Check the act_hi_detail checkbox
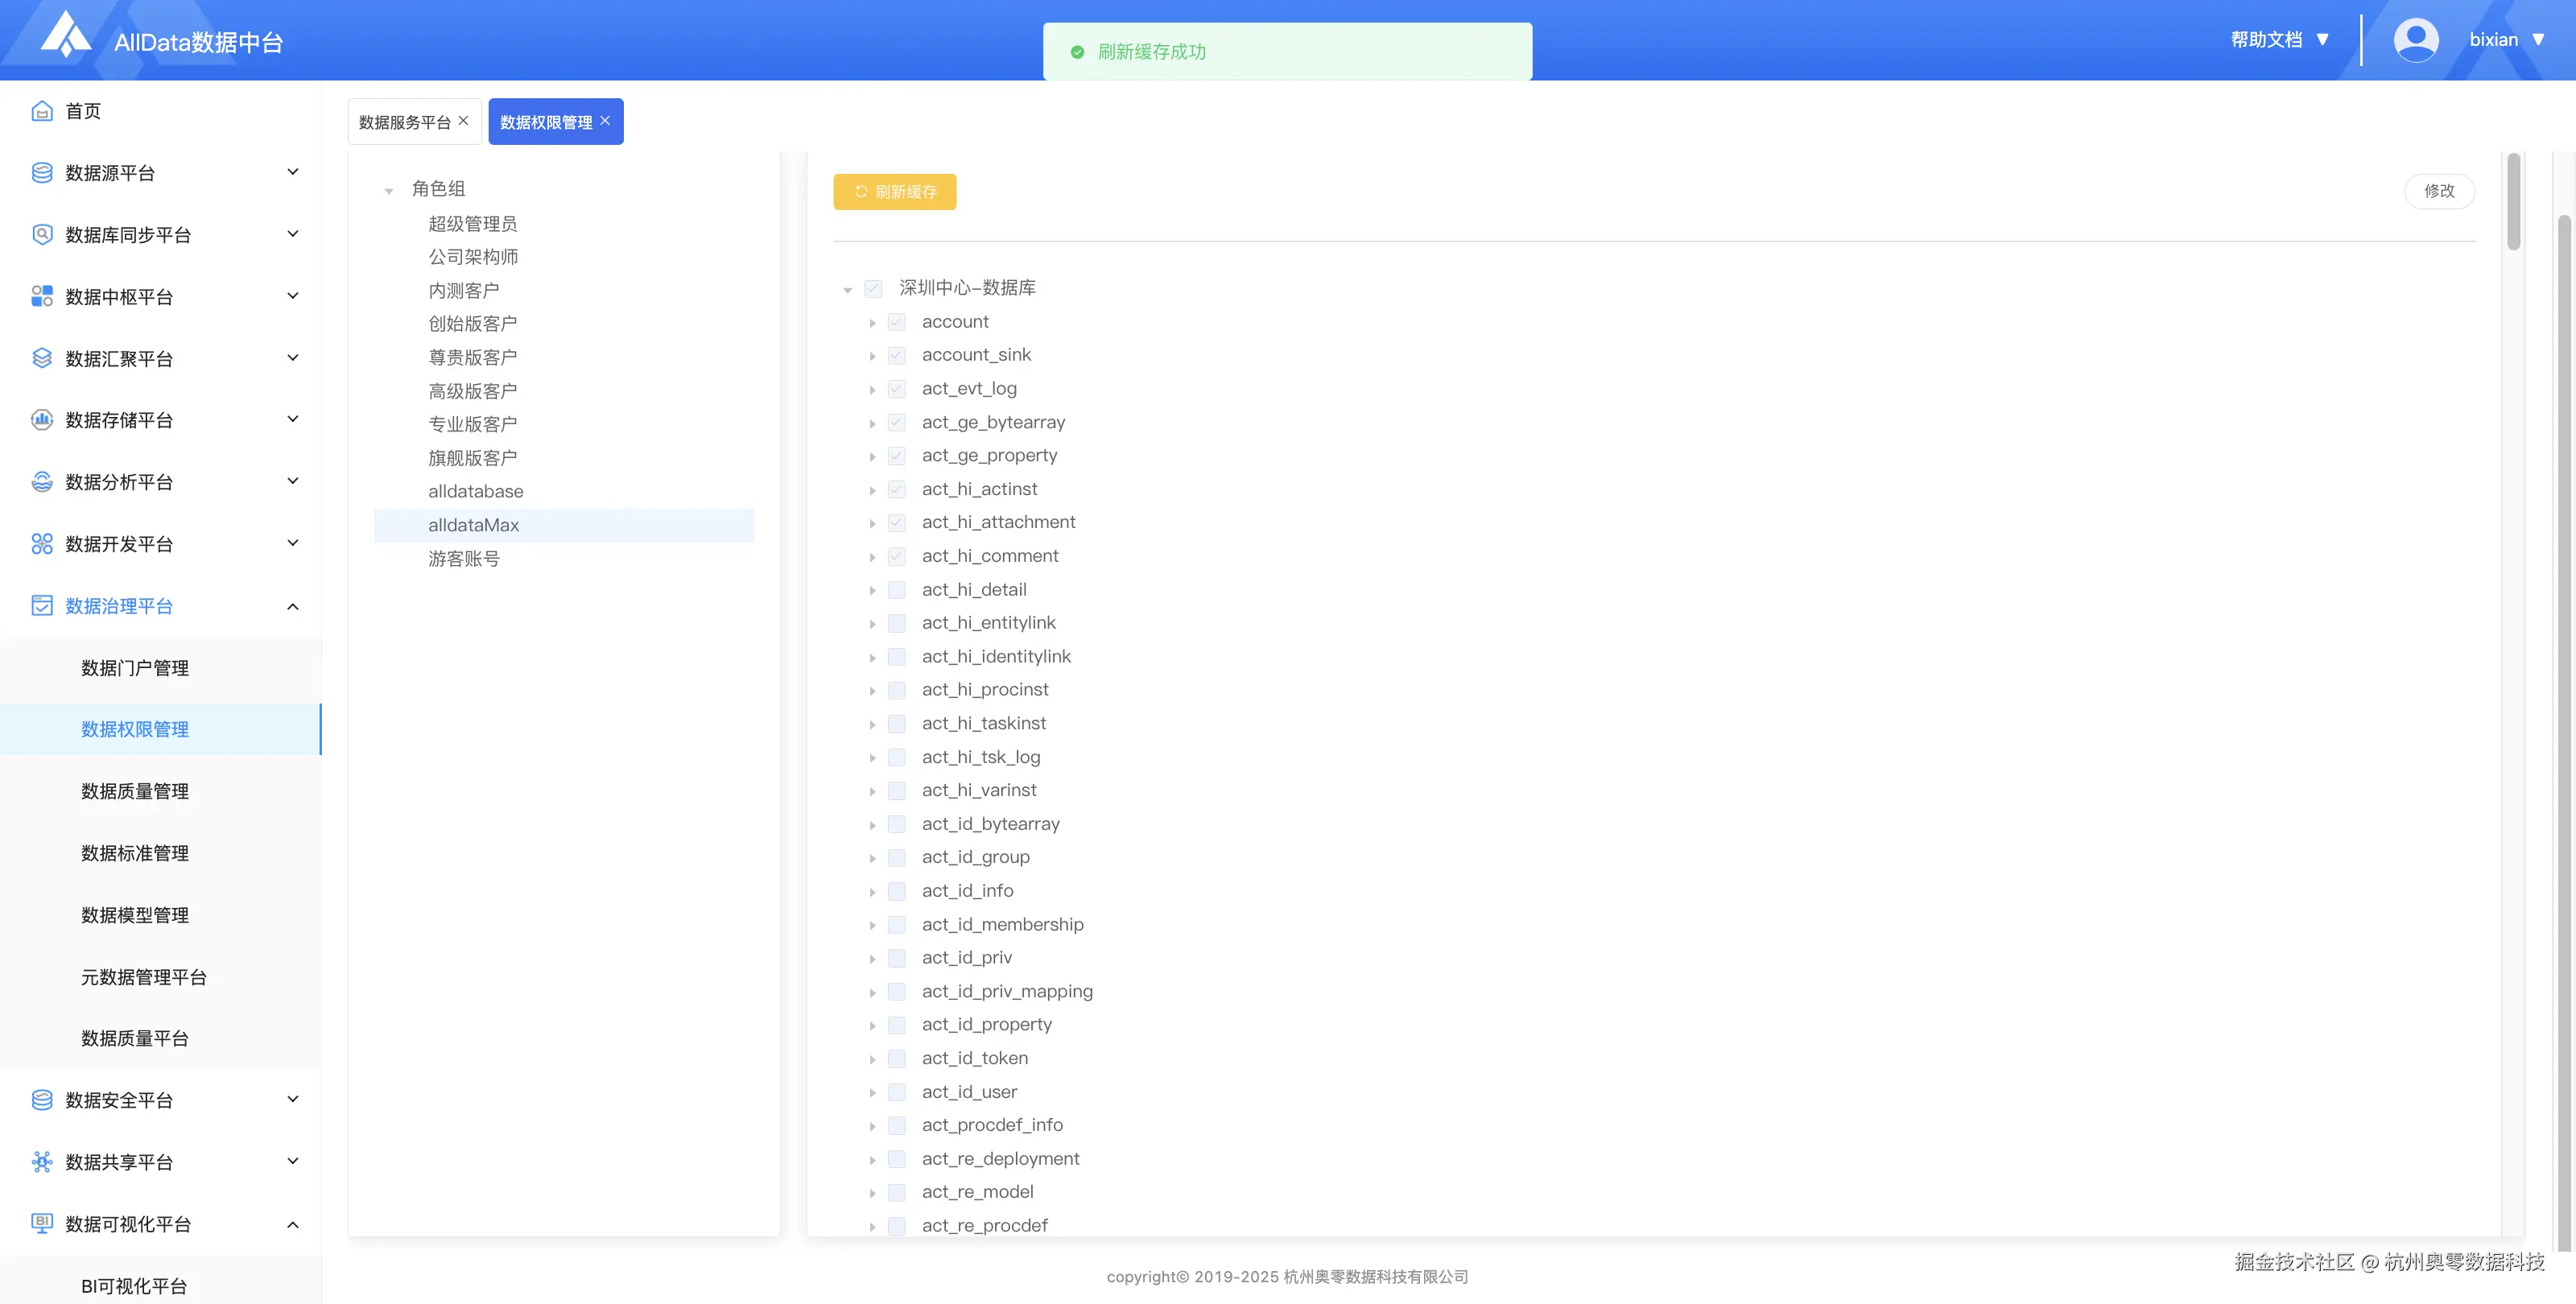Viewport: 2576px width, 1304px height. [897, 590]
